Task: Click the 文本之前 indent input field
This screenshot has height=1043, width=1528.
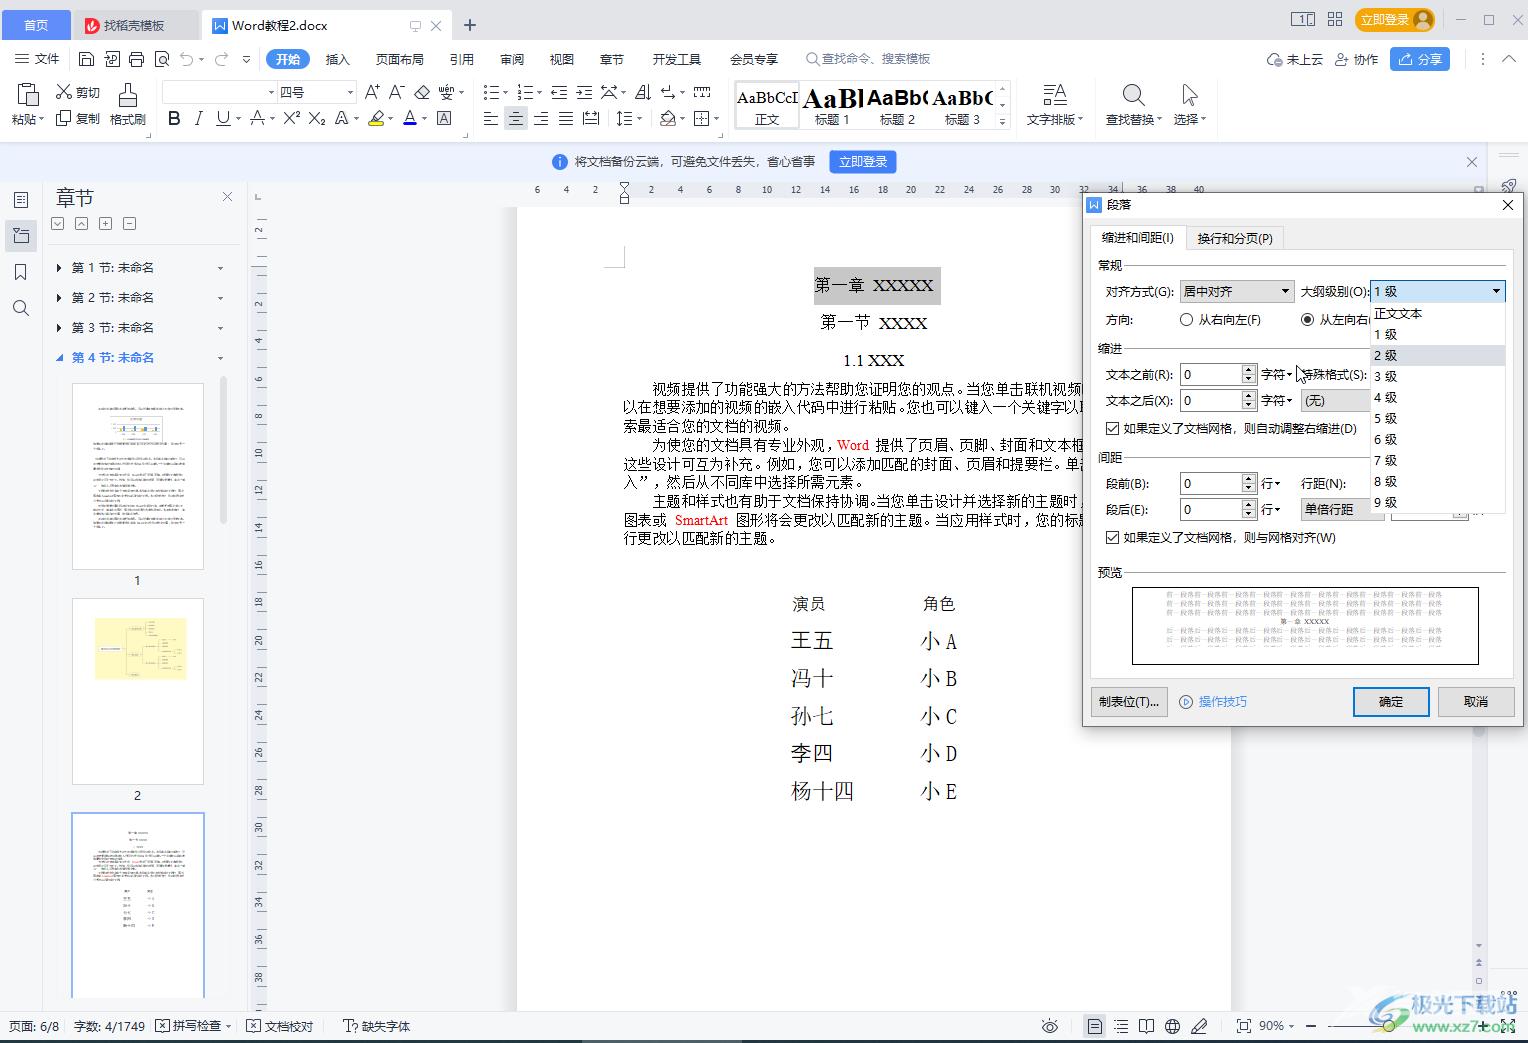Action: pyautogui.click(x=1210, y=374)
